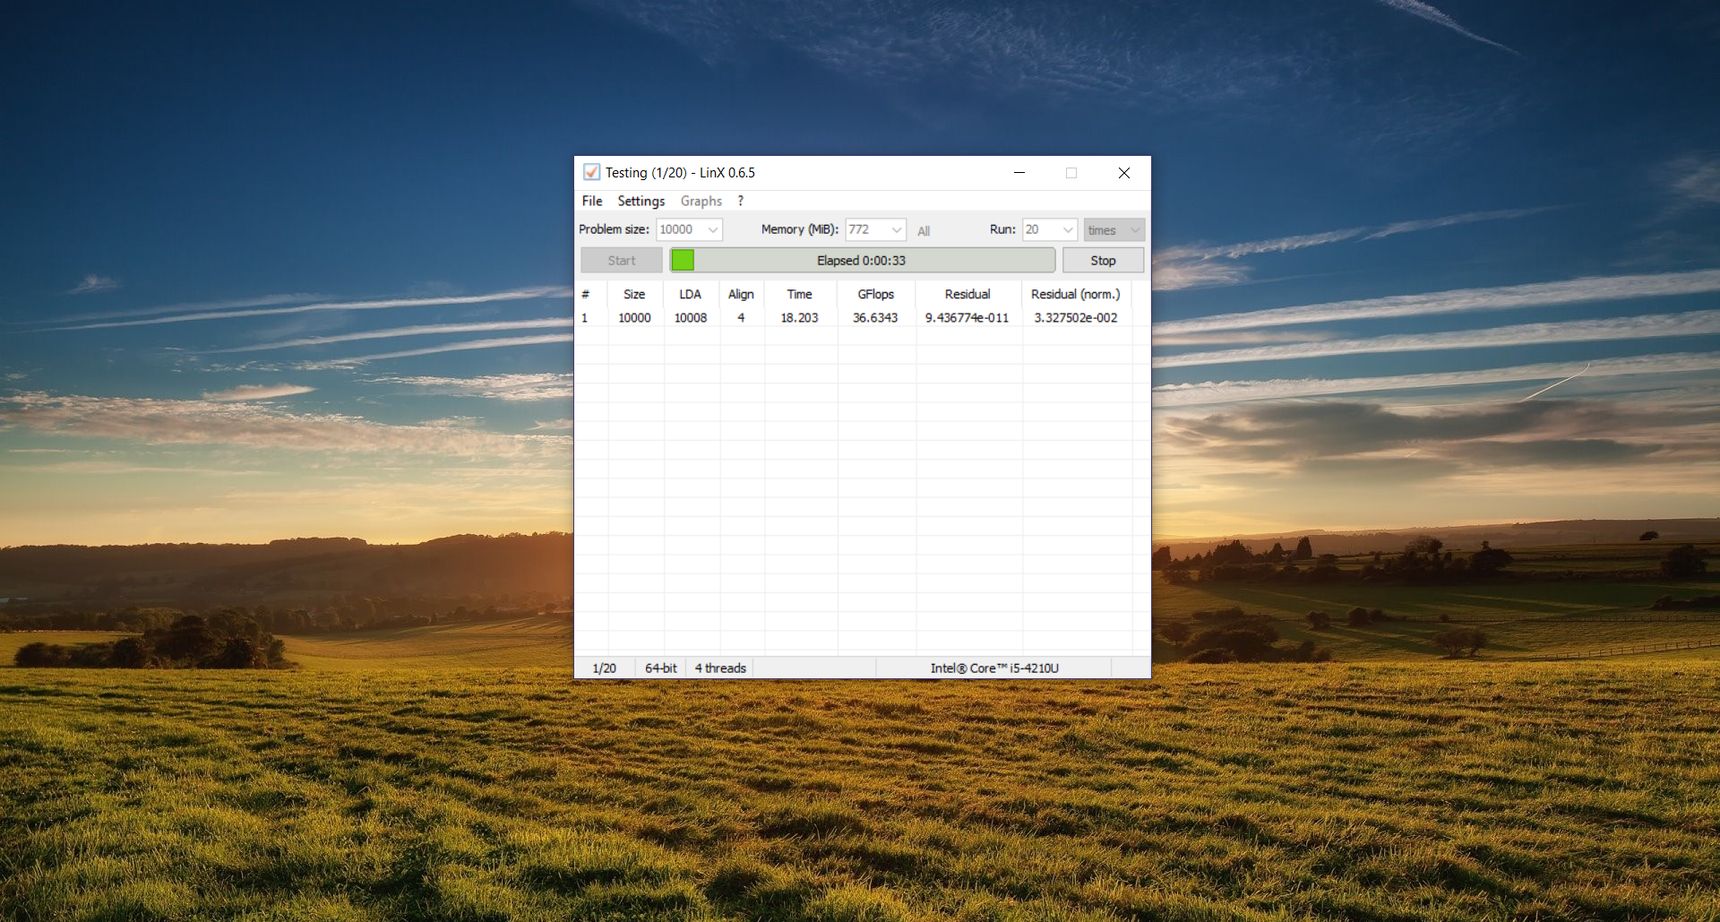Image resolution: width=1720 pixels, height=922 pixels.
Task: Stop the running test
Action: (1103, 261)
